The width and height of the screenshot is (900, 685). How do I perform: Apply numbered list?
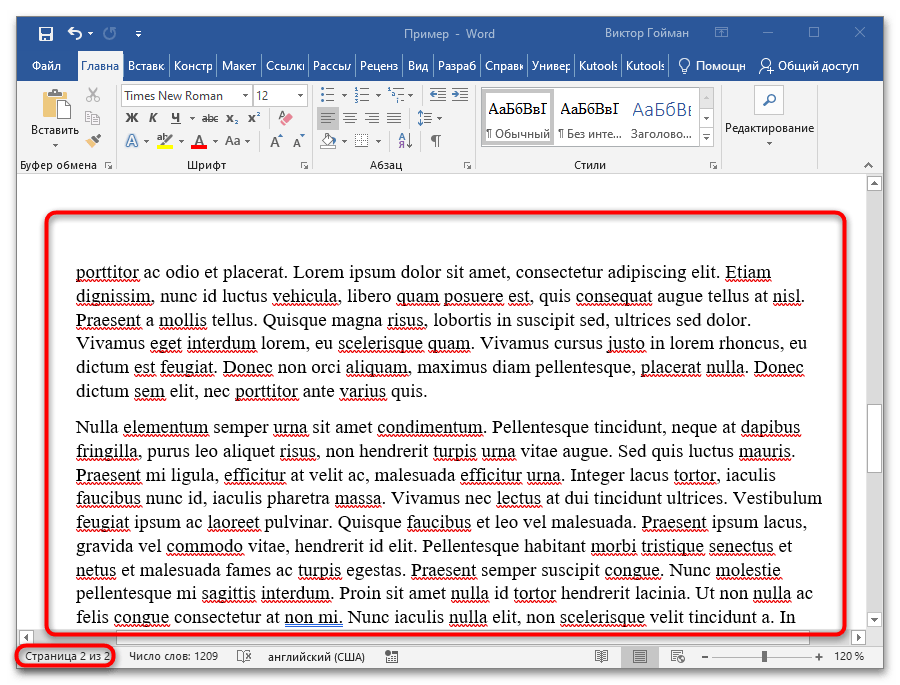362,95
